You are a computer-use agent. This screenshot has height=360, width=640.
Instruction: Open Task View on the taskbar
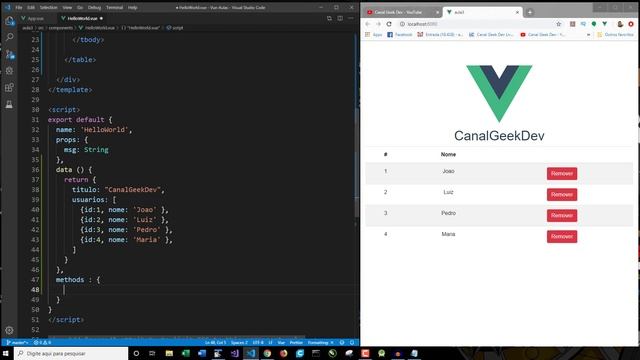point(152,353)
